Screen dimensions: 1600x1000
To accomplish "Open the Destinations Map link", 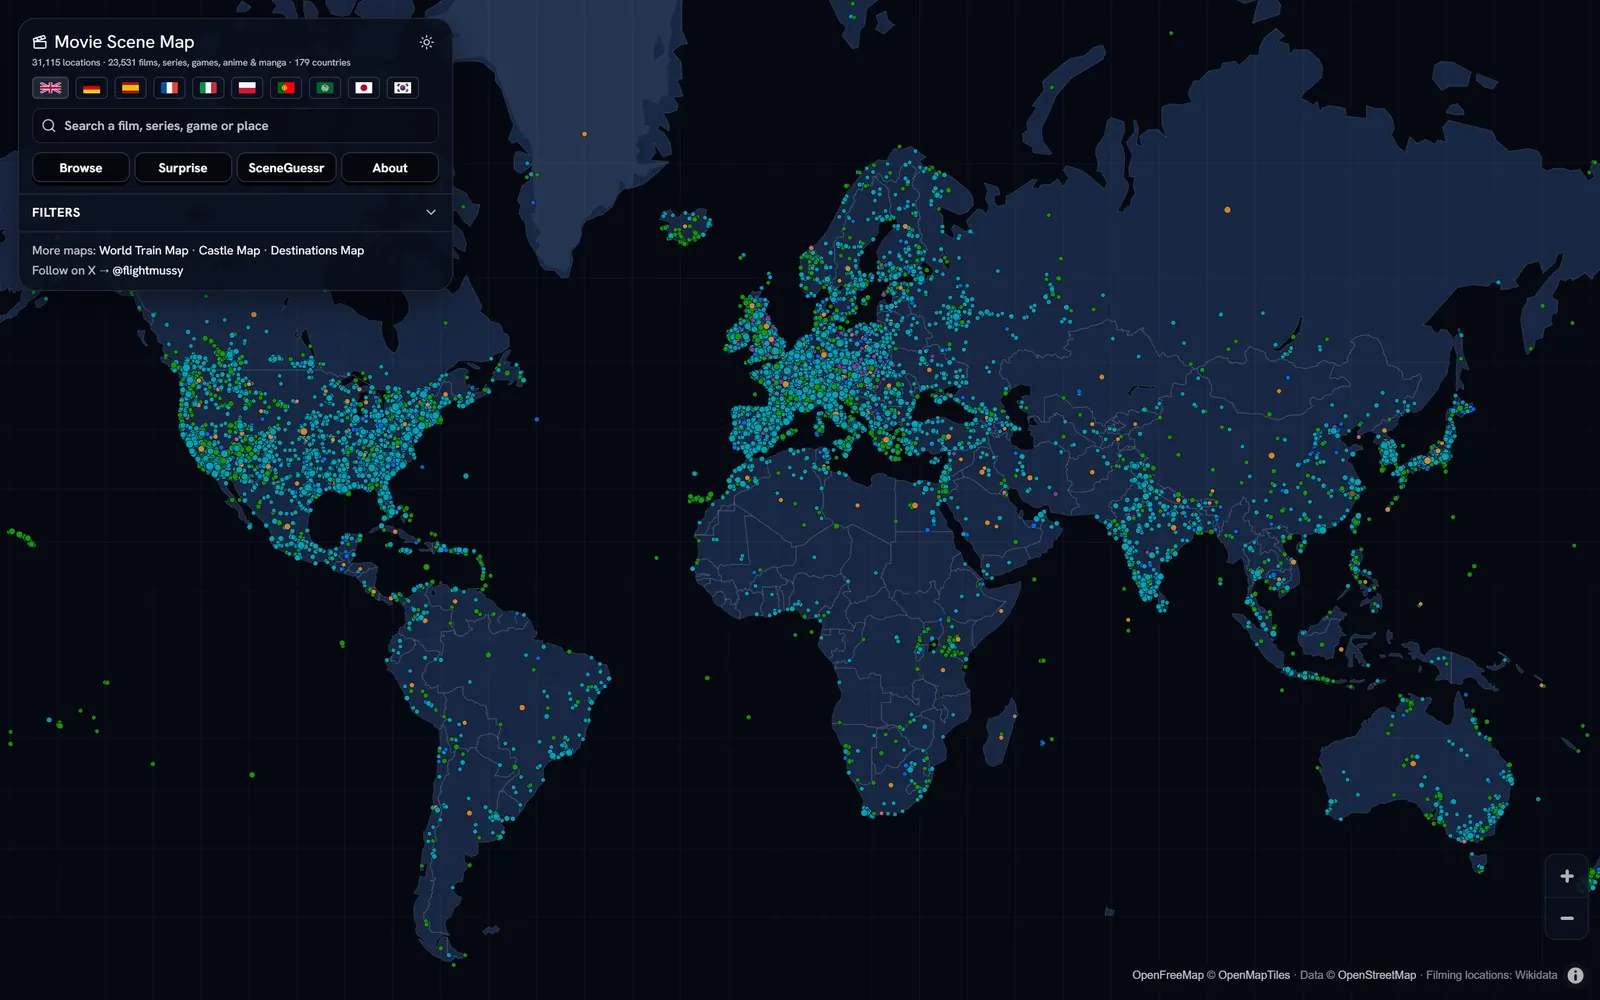I will click(x=317, y=251).
